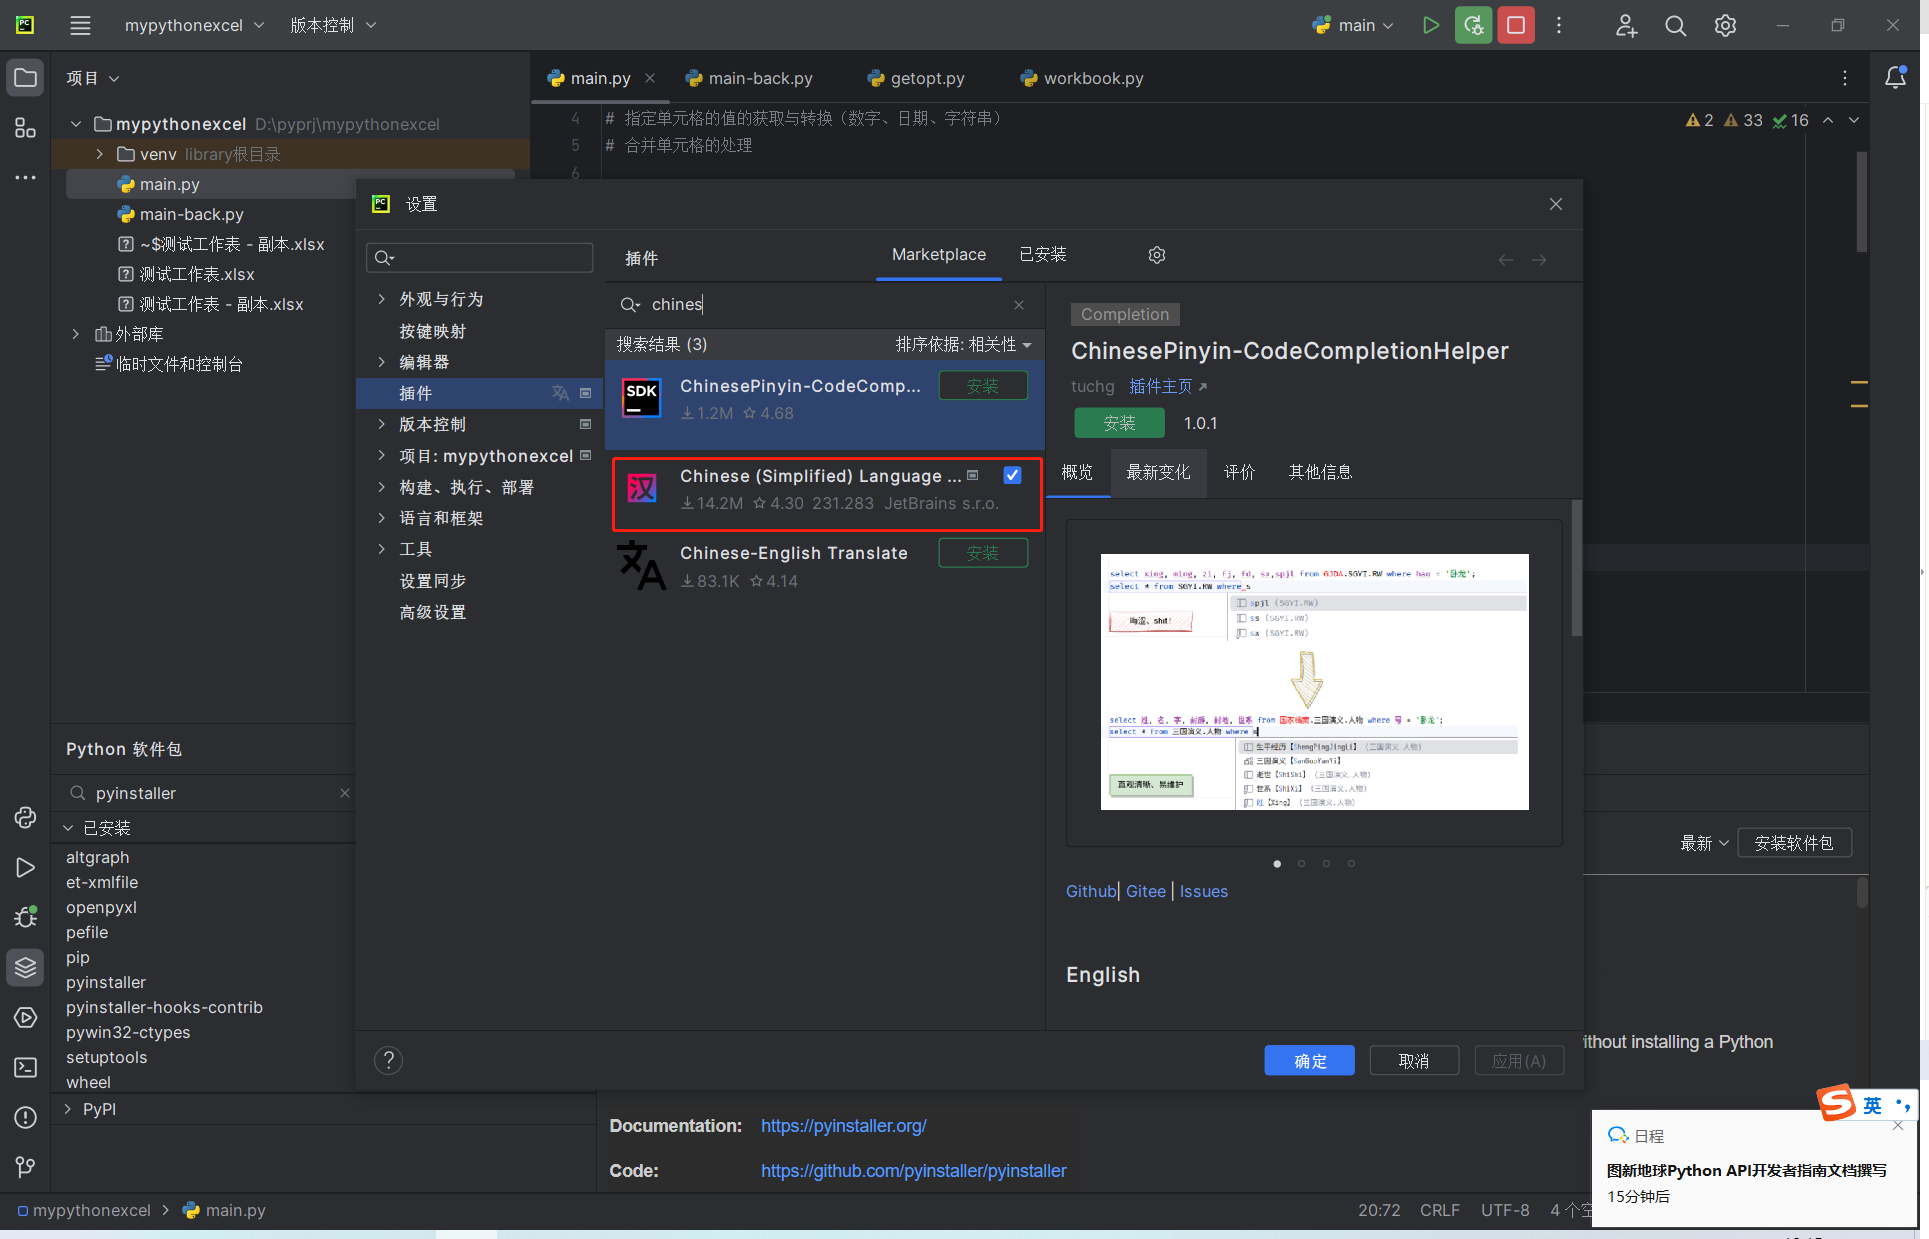This screenshot has width=1929, height=1239.
Task: Switch to the 已安装 plugins tab
Action: point(1043,255)
